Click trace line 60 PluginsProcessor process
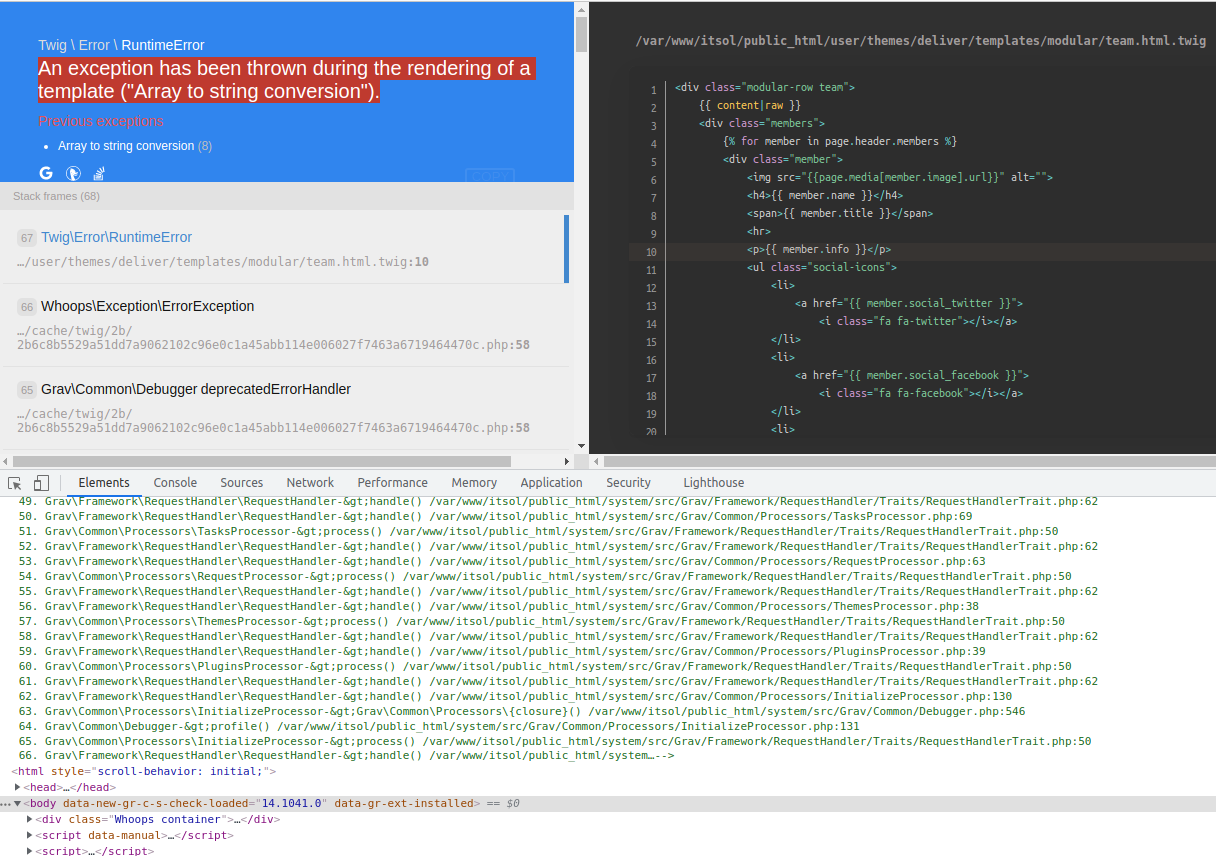This screenshot has height=856, width=1216. tap(545, 666)
